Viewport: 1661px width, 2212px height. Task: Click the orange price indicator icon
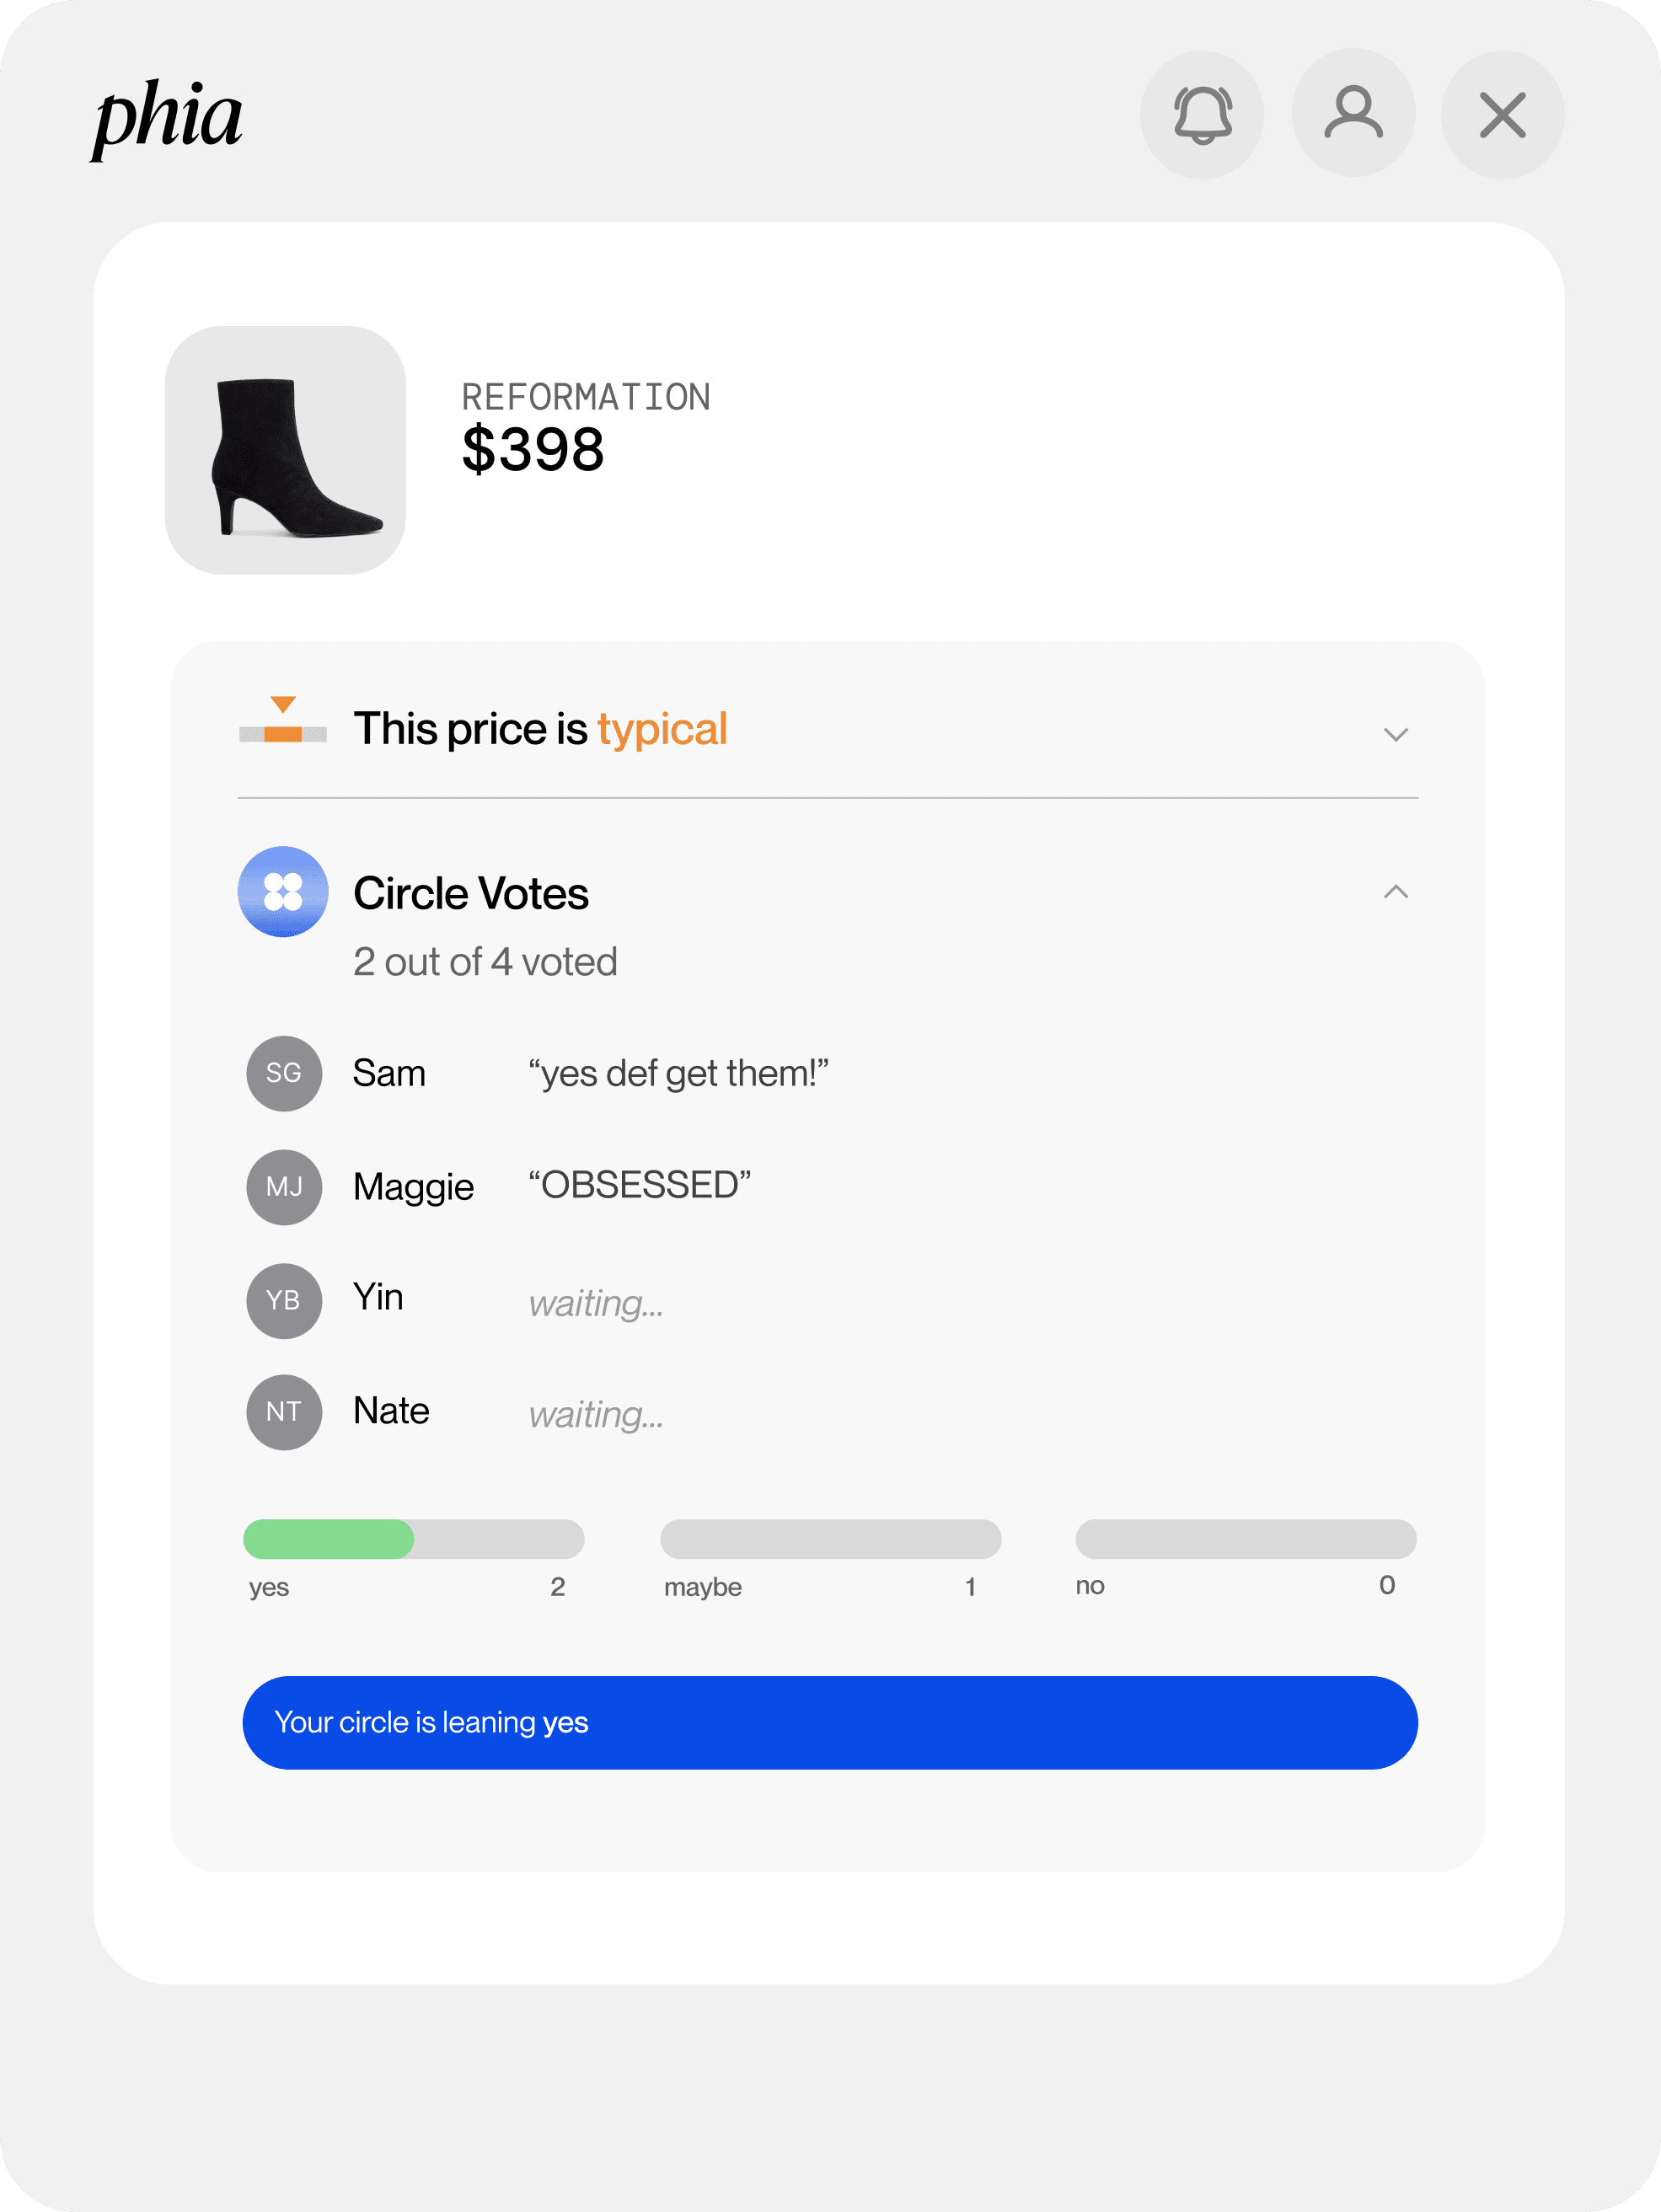[283, 720]
